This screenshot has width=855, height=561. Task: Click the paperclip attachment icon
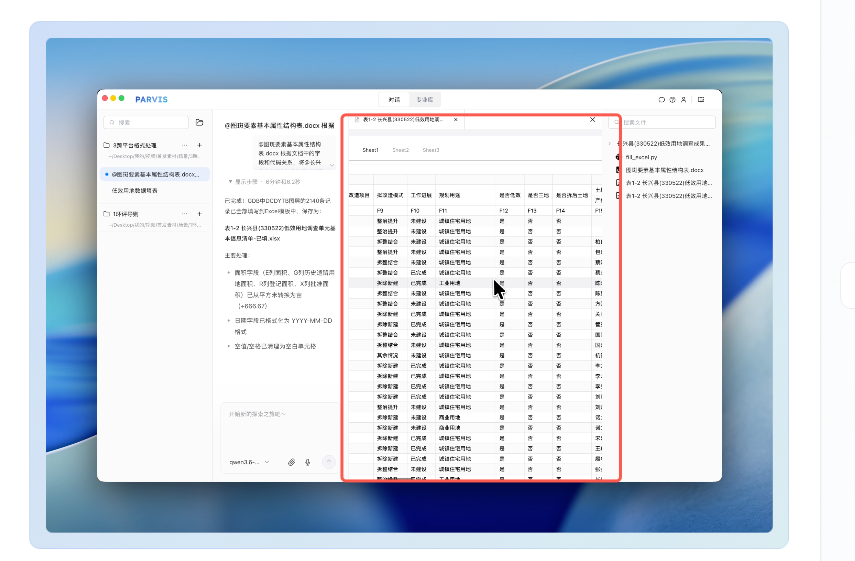292,462
